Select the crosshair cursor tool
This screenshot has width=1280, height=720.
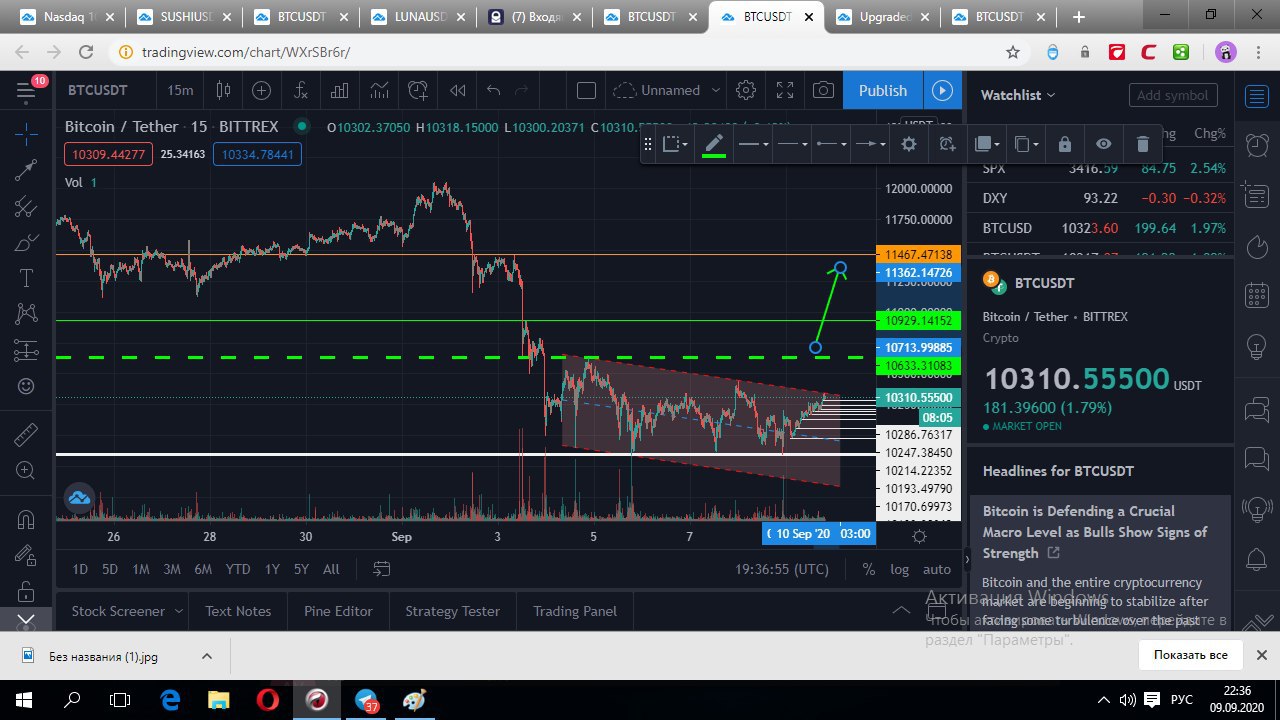tap(26, 133)
